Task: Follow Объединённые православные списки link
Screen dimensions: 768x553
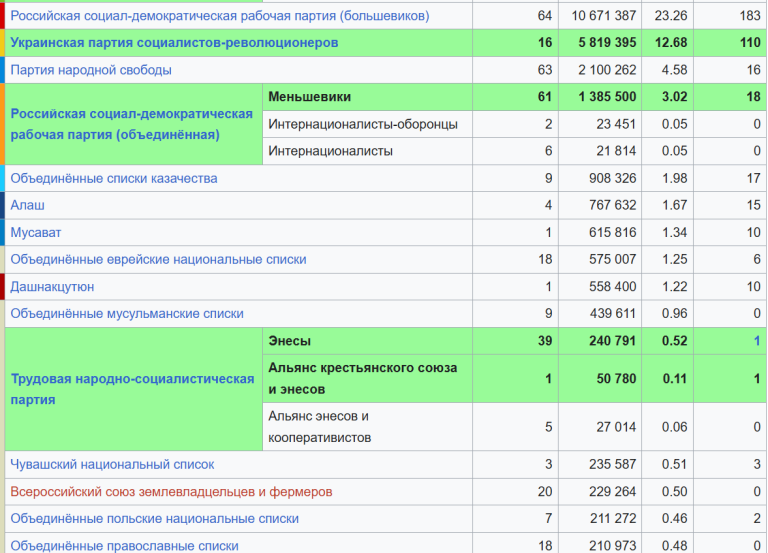Action: pyautogui.click(x=124, y=545)
